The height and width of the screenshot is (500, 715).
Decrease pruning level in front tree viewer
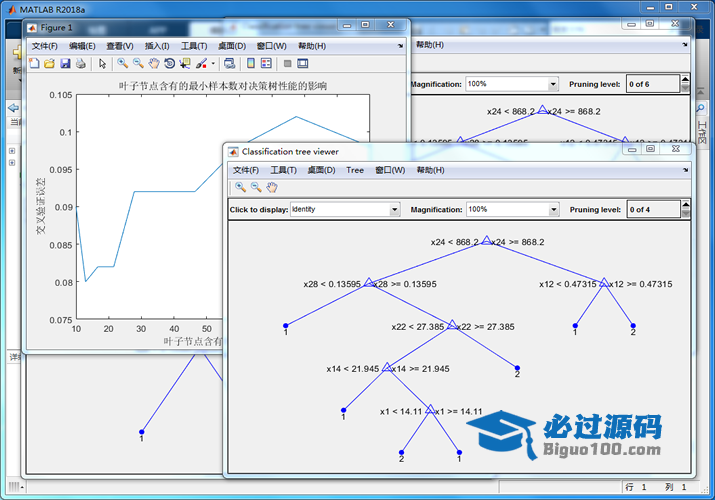[x=685, y=214]
